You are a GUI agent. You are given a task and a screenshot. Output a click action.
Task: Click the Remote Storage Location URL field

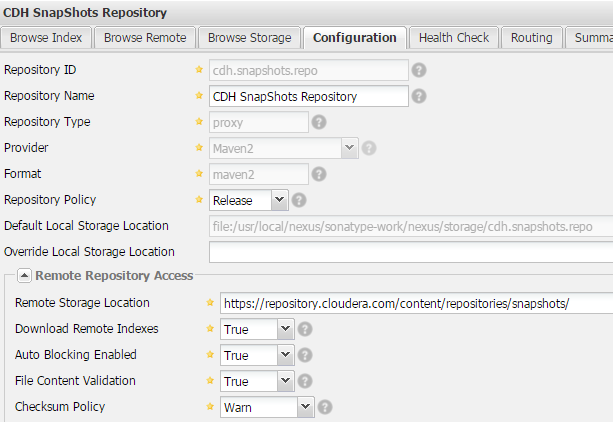click(x=416, y=303)
